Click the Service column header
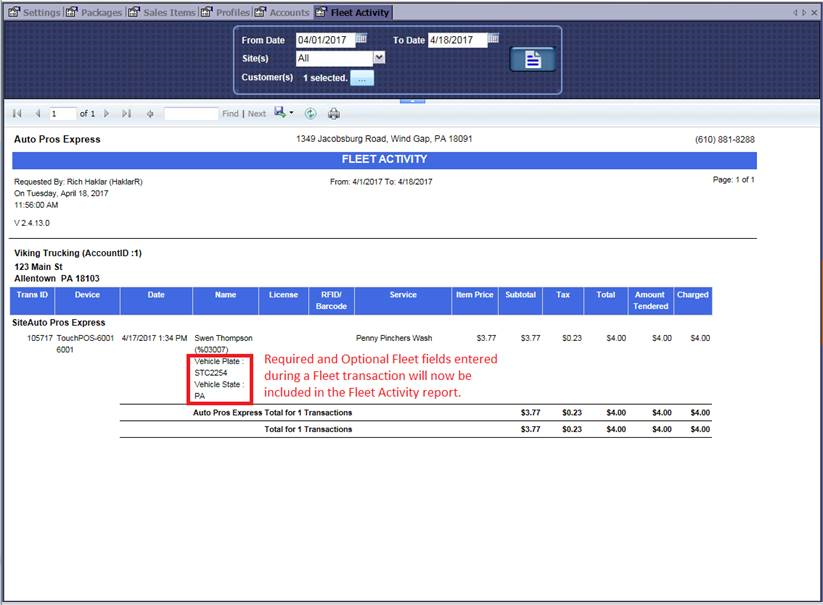The width and height of the screenshot is (823, 605). pyautogui.click(x=403, y=301)
